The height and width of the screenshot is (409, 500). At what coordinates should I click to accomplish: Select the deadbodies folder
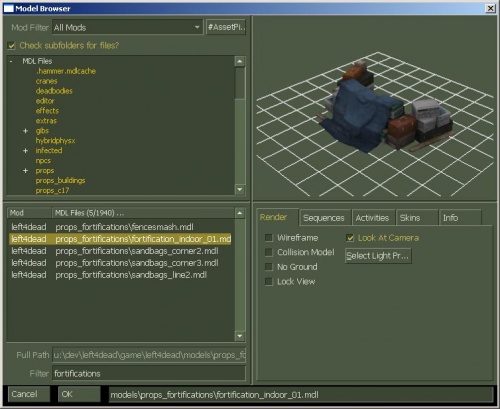click(x=54, y=91)
